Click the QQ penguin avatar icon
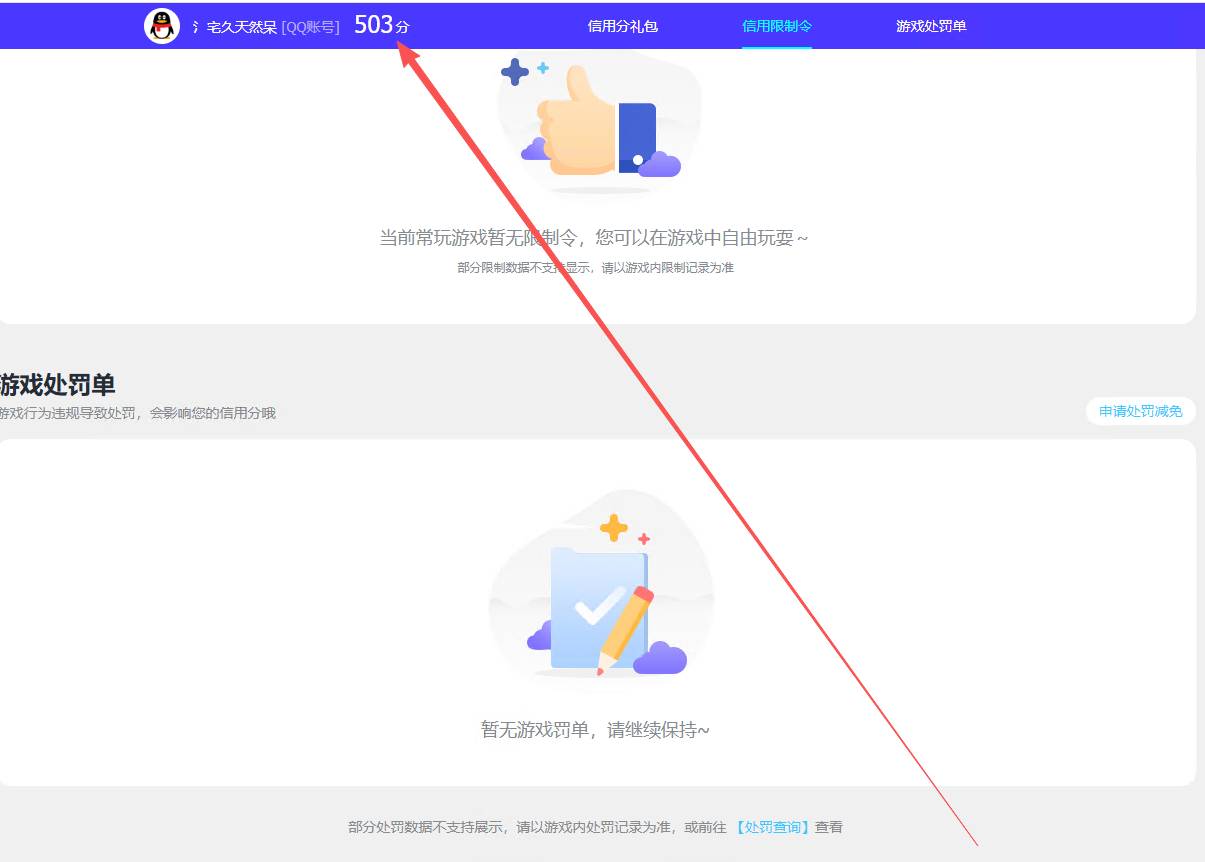Viewport: 1205px width, 862px height. (x=160, y=25)
